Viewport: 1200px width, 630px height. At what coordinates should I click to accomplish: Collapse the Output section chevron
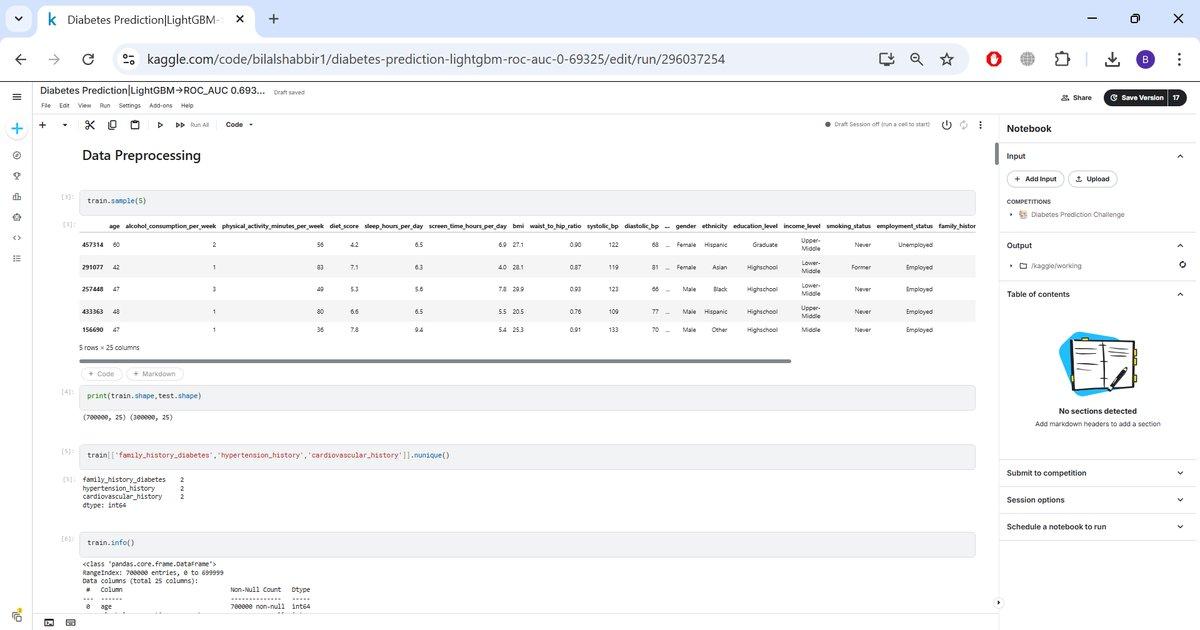[1180, 245]
